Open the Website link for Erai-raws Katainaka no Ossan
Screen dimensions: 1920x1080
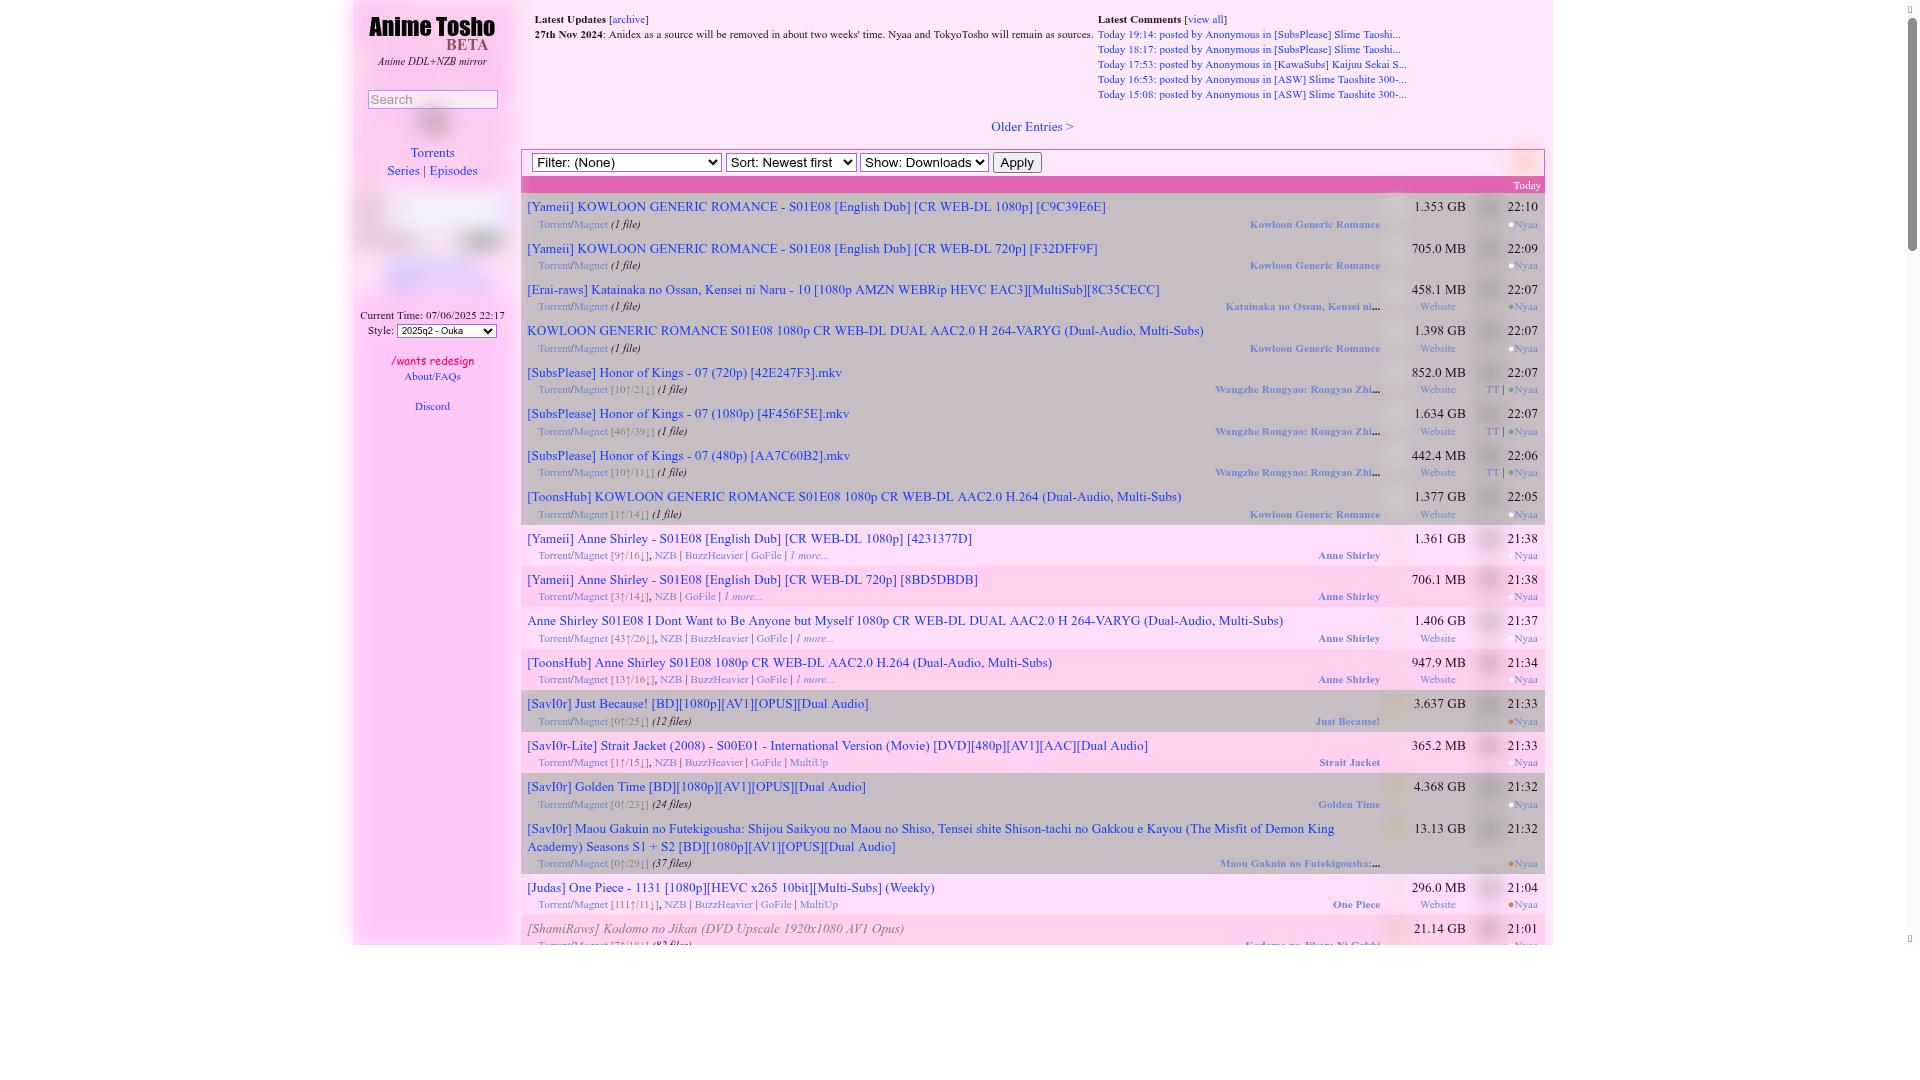tap(1437, 306)
